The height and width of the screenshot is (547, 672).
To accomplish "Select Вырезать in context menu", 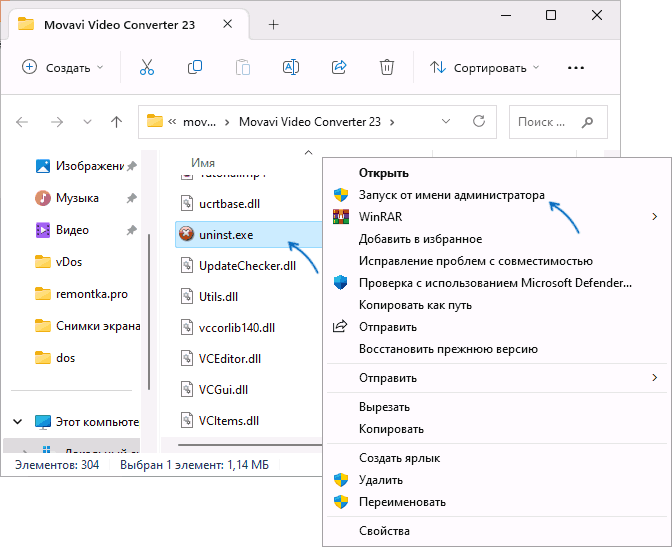I will tap(497, 407).
